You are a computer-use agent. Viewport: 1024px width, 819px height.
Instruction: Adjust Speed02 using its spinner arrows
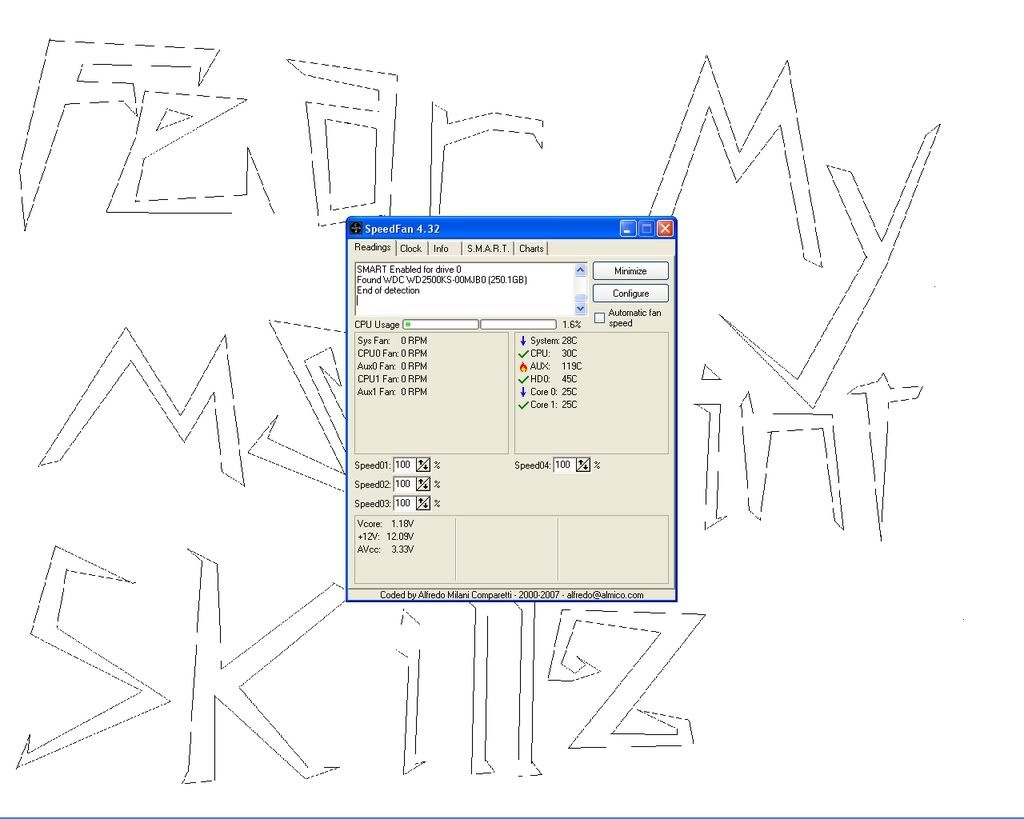423,484
